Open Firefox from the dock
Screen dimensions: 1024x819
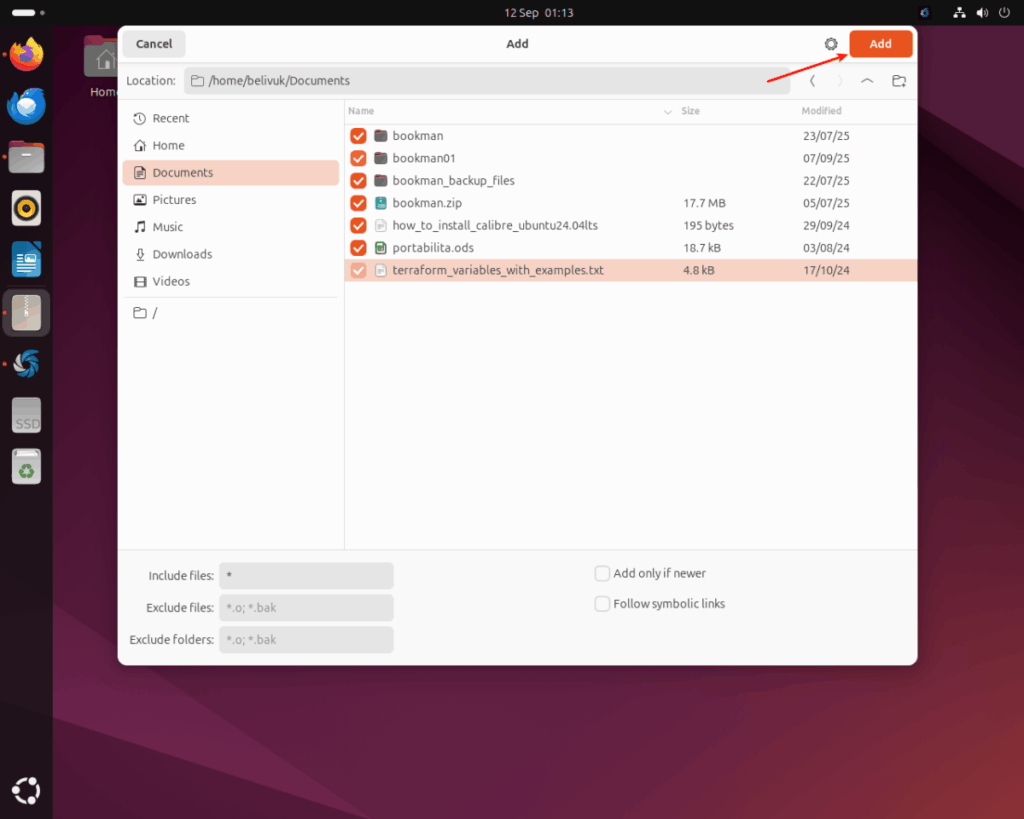click(x=26, y=54)
